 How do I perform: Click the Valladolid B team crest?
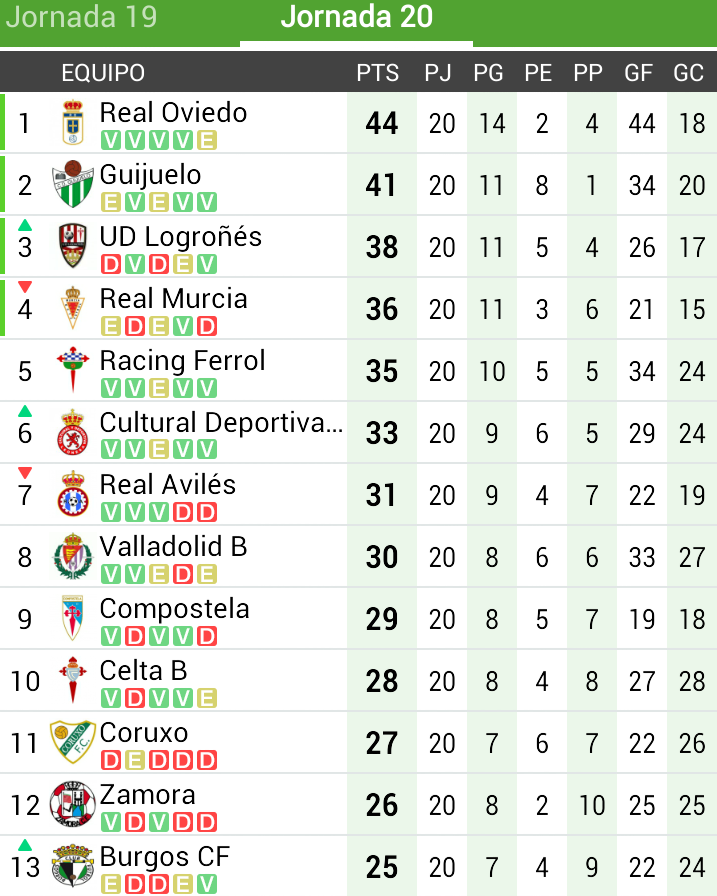tap(72, 557)
